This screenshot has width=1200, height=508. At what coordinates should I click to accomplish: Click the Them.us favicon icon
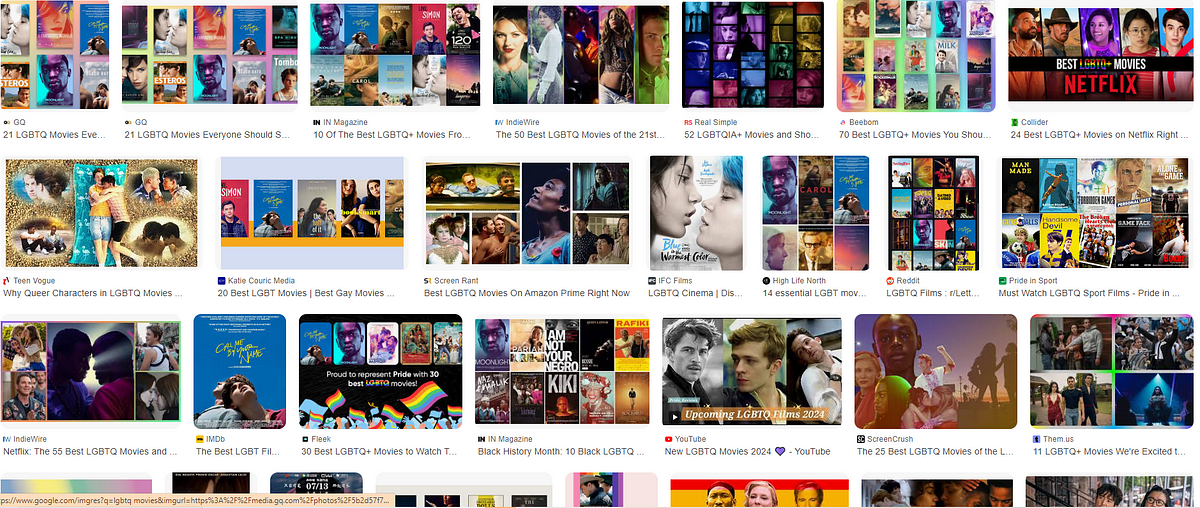tap(1035, 439)
